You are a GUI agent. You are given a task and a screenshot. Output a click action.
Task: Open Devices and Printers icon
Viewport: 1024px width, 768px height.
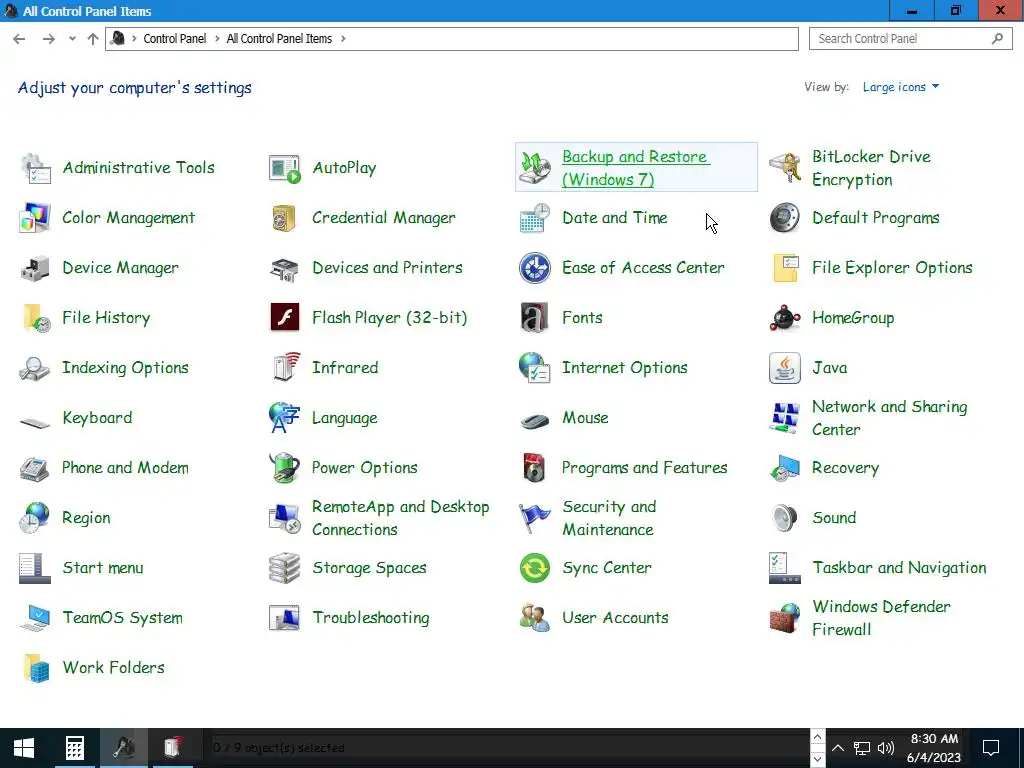click(x=285, y=268)
